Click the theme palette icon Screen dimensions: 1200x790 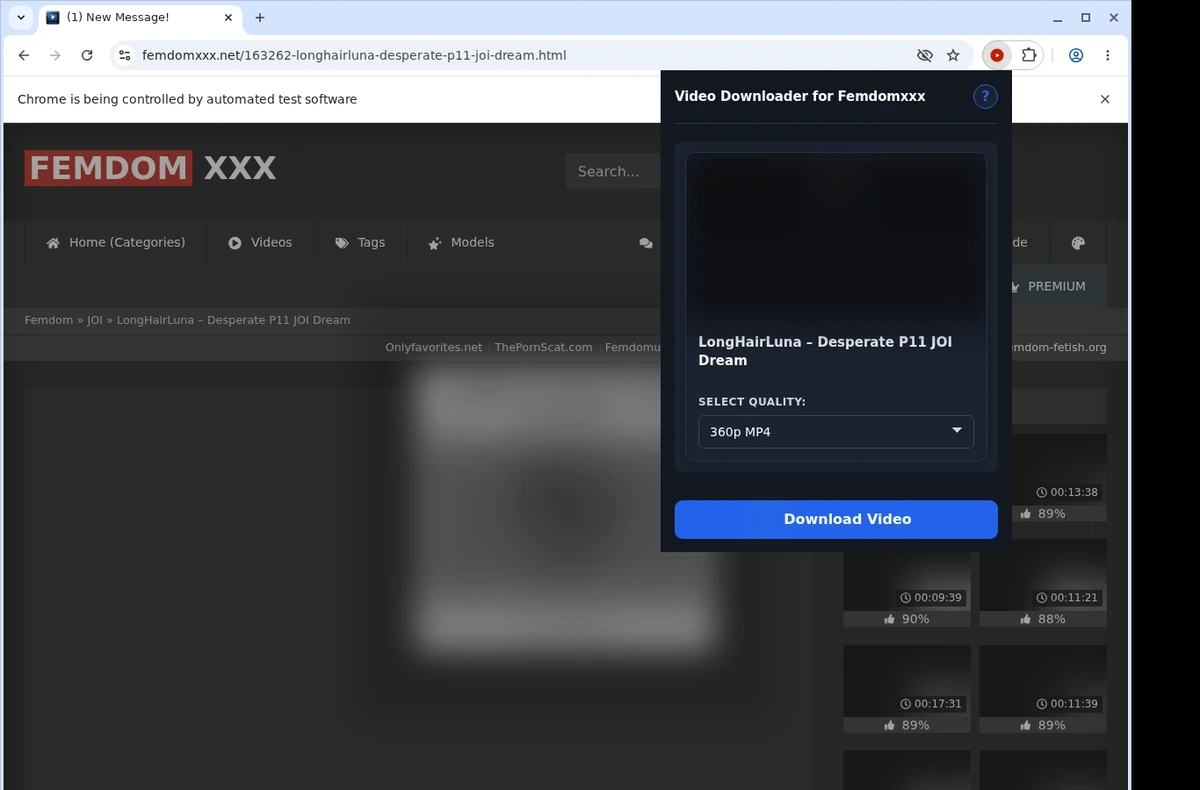click(1078, 243)
